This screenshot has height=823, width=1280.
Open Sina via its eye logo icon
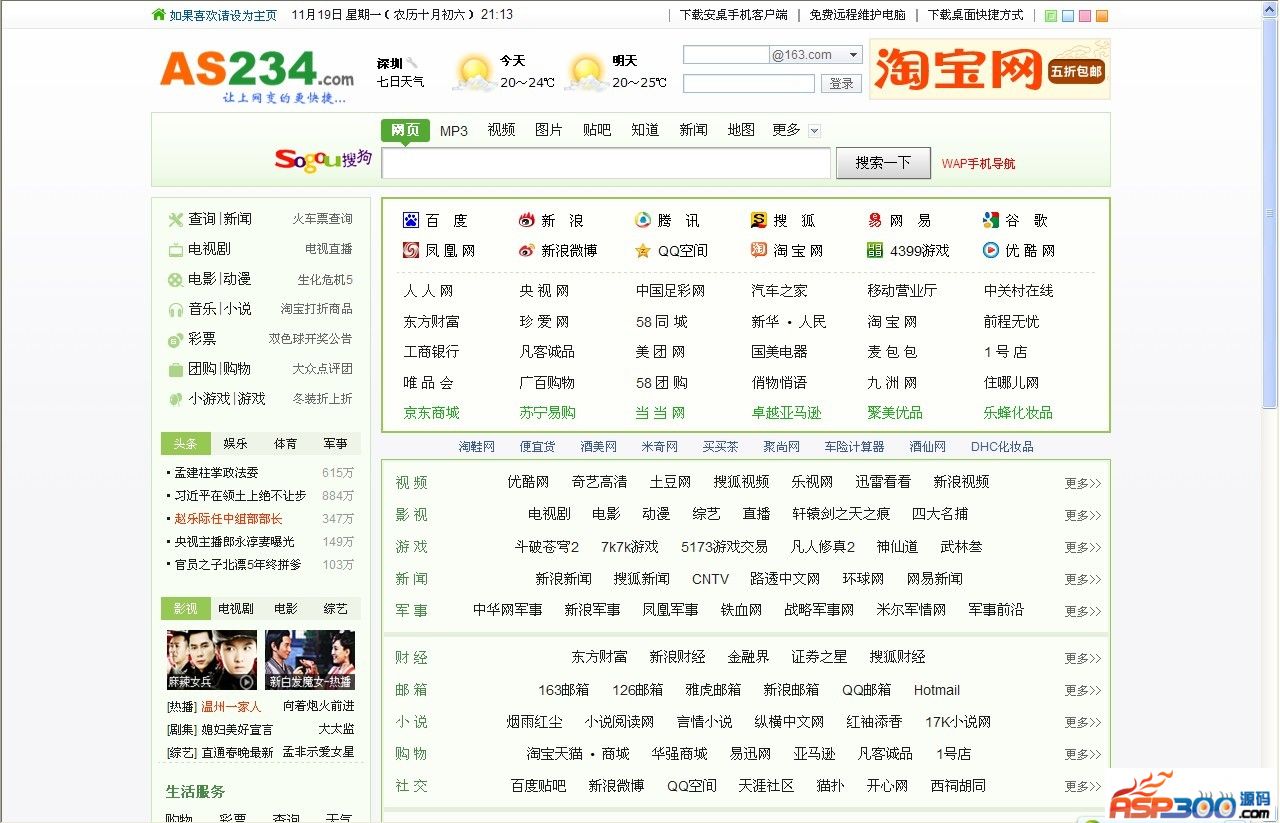(x=527, y=221)
